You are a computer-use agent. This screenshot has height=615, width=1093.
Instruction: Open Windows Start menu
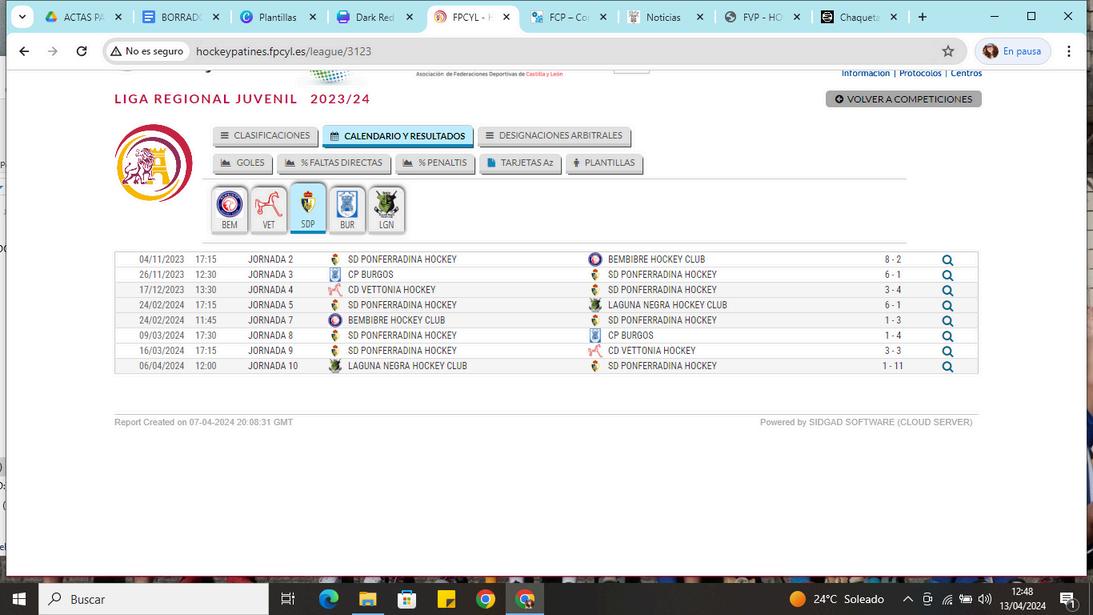(19, 599)
